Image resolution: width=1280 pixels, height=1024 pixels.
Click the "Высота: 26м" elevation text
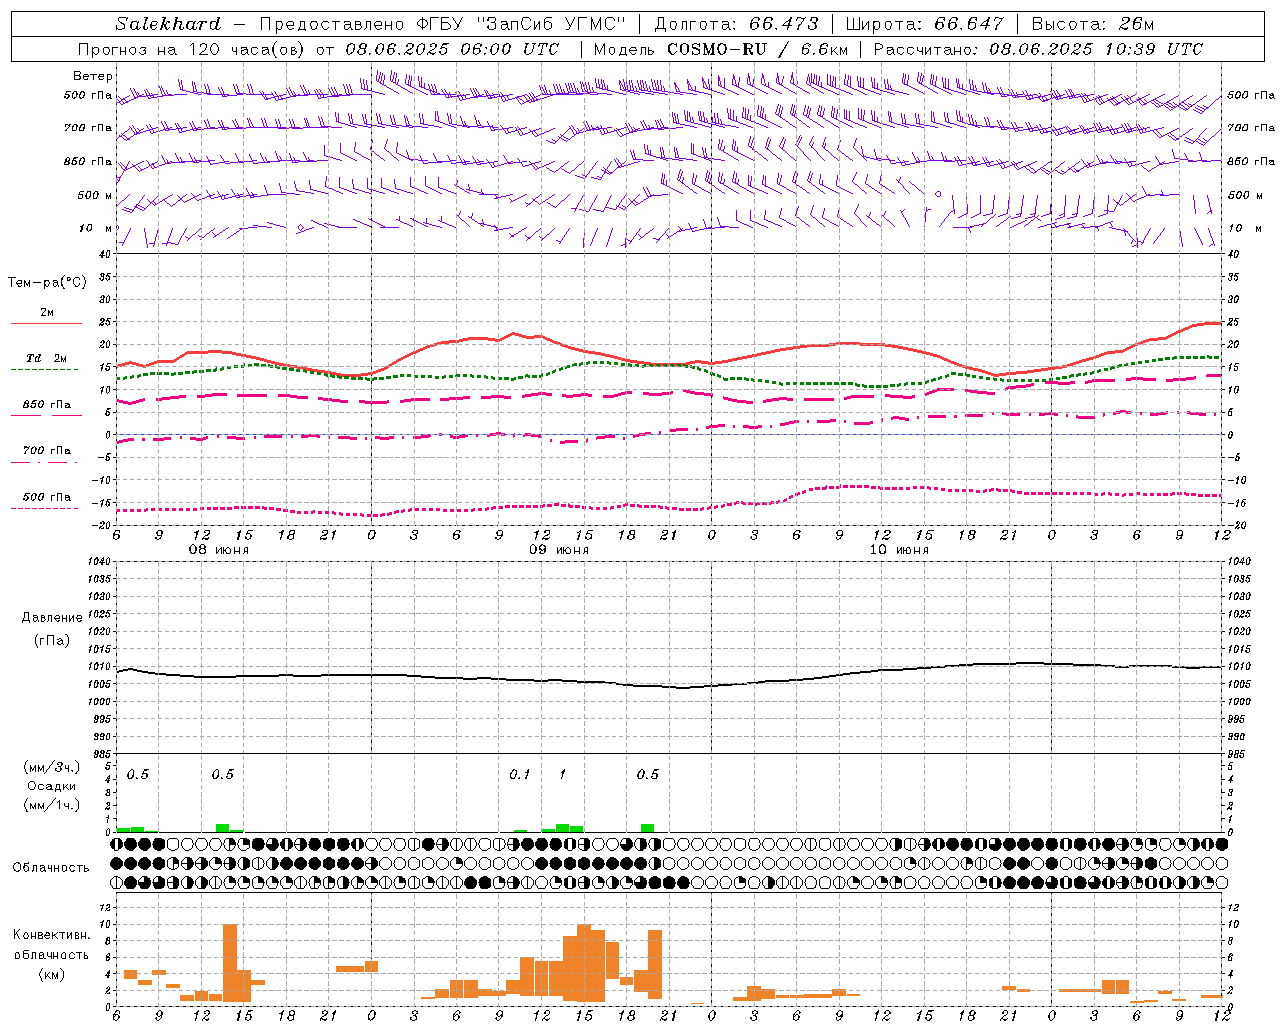pos(1093,24)
